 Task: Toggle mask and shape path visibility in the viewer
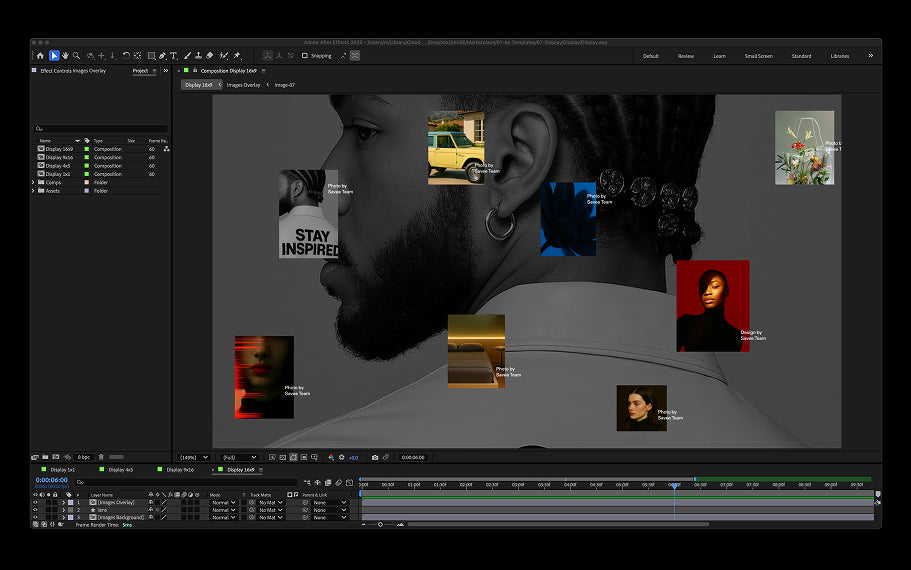(x=293, y=457)
